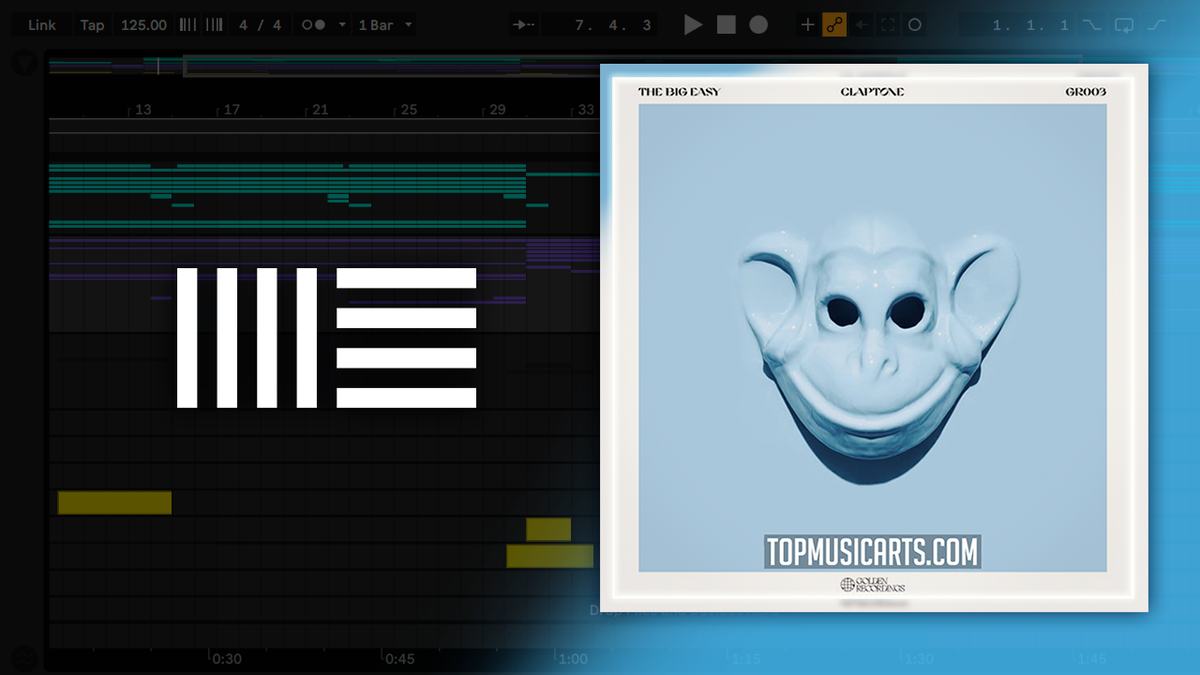Click the Session Record circle icon

pos(915,24)
